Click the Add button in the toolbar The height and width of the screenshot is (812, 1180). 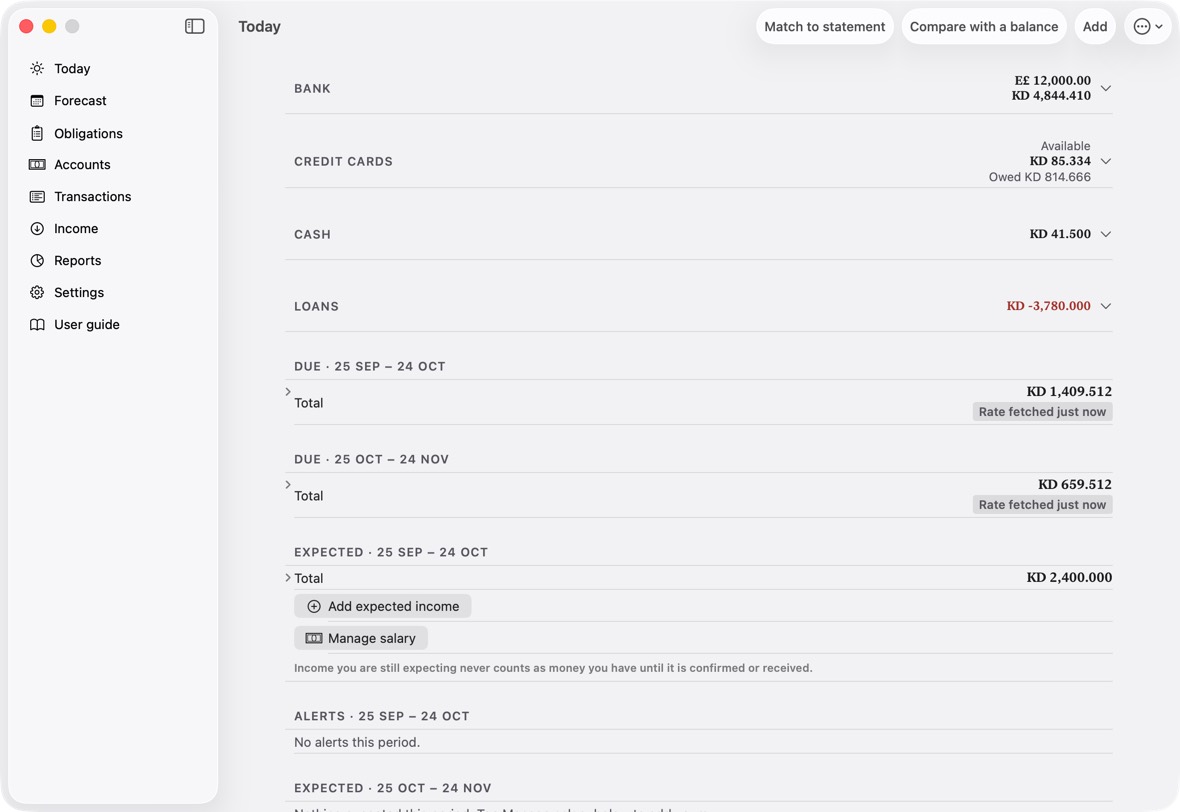click(1095, 26)
